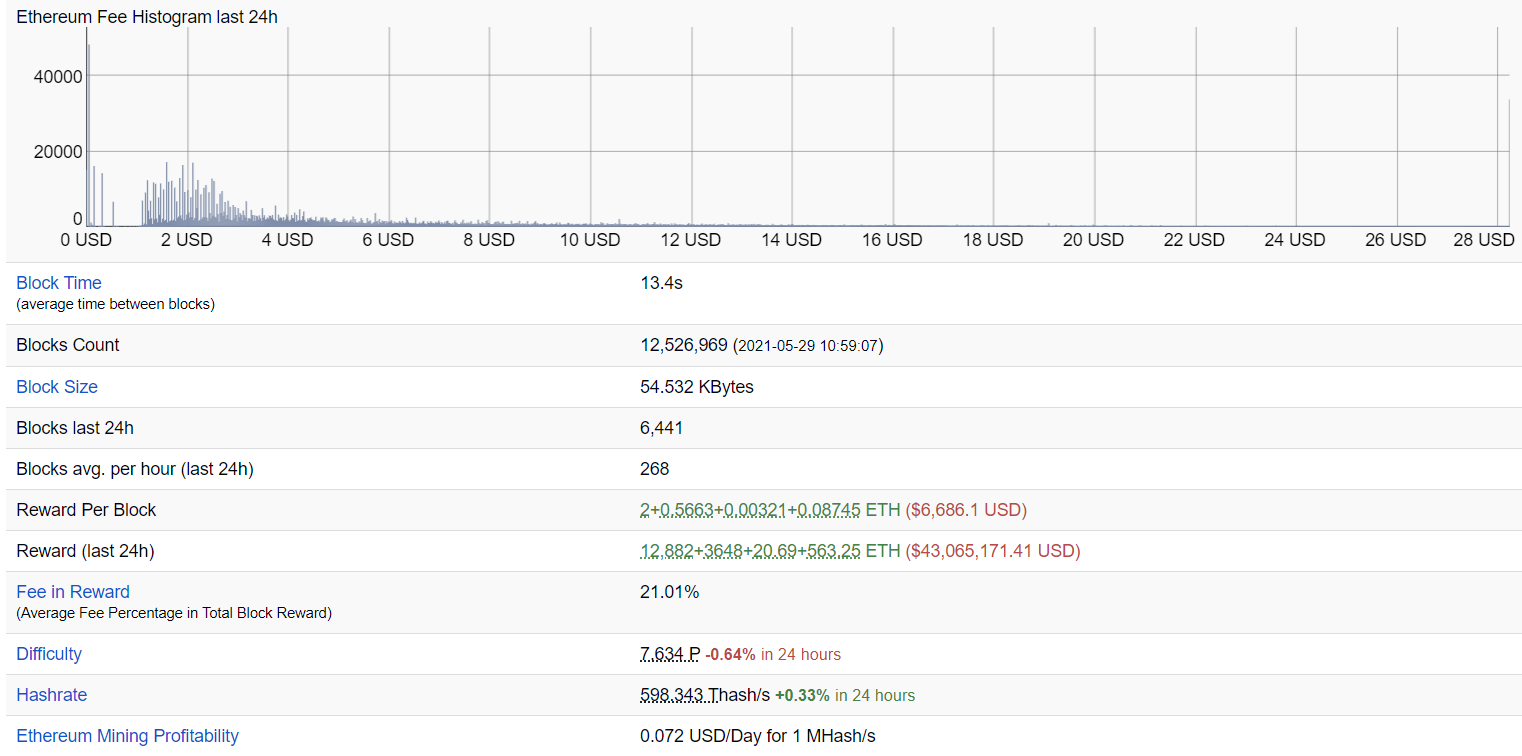
Task: Click the 20000 y-axis label on the histogram
Action: coord(57,151)
